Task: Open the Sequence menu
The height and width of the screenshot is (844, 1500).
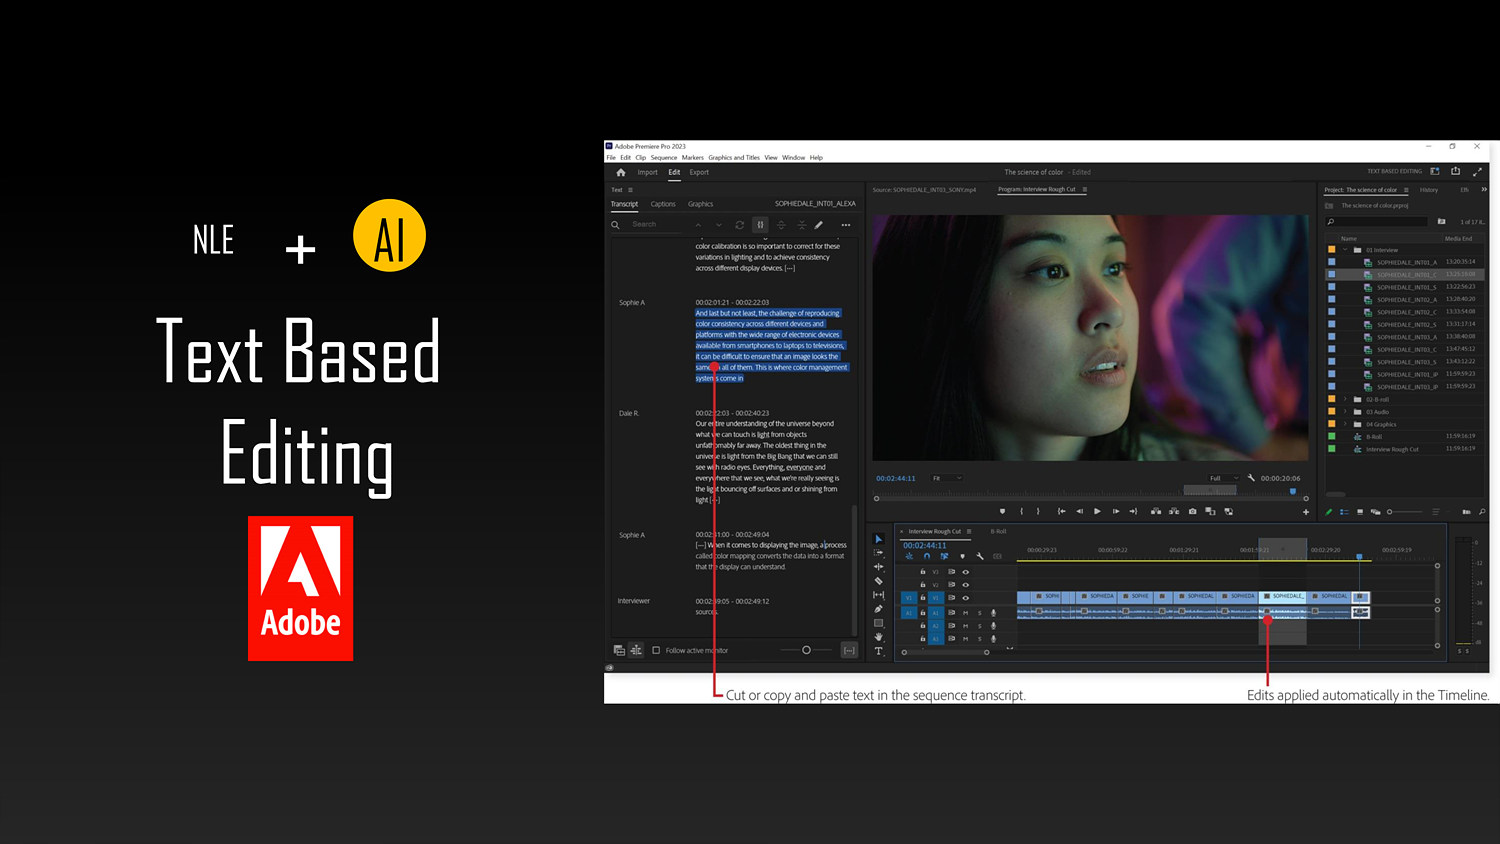Action: coord(664,157)
